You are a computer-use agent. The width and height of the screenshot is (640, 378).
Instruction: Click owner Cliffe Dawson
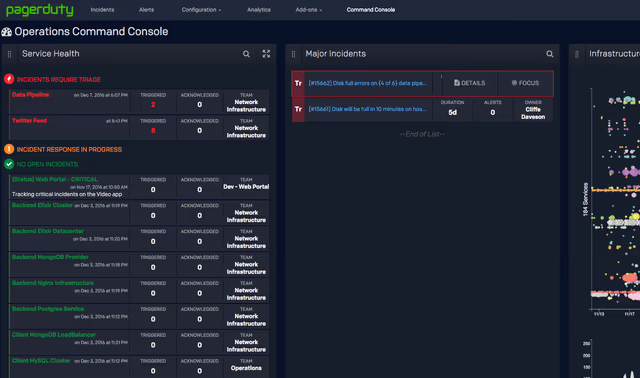click(533, 113)
